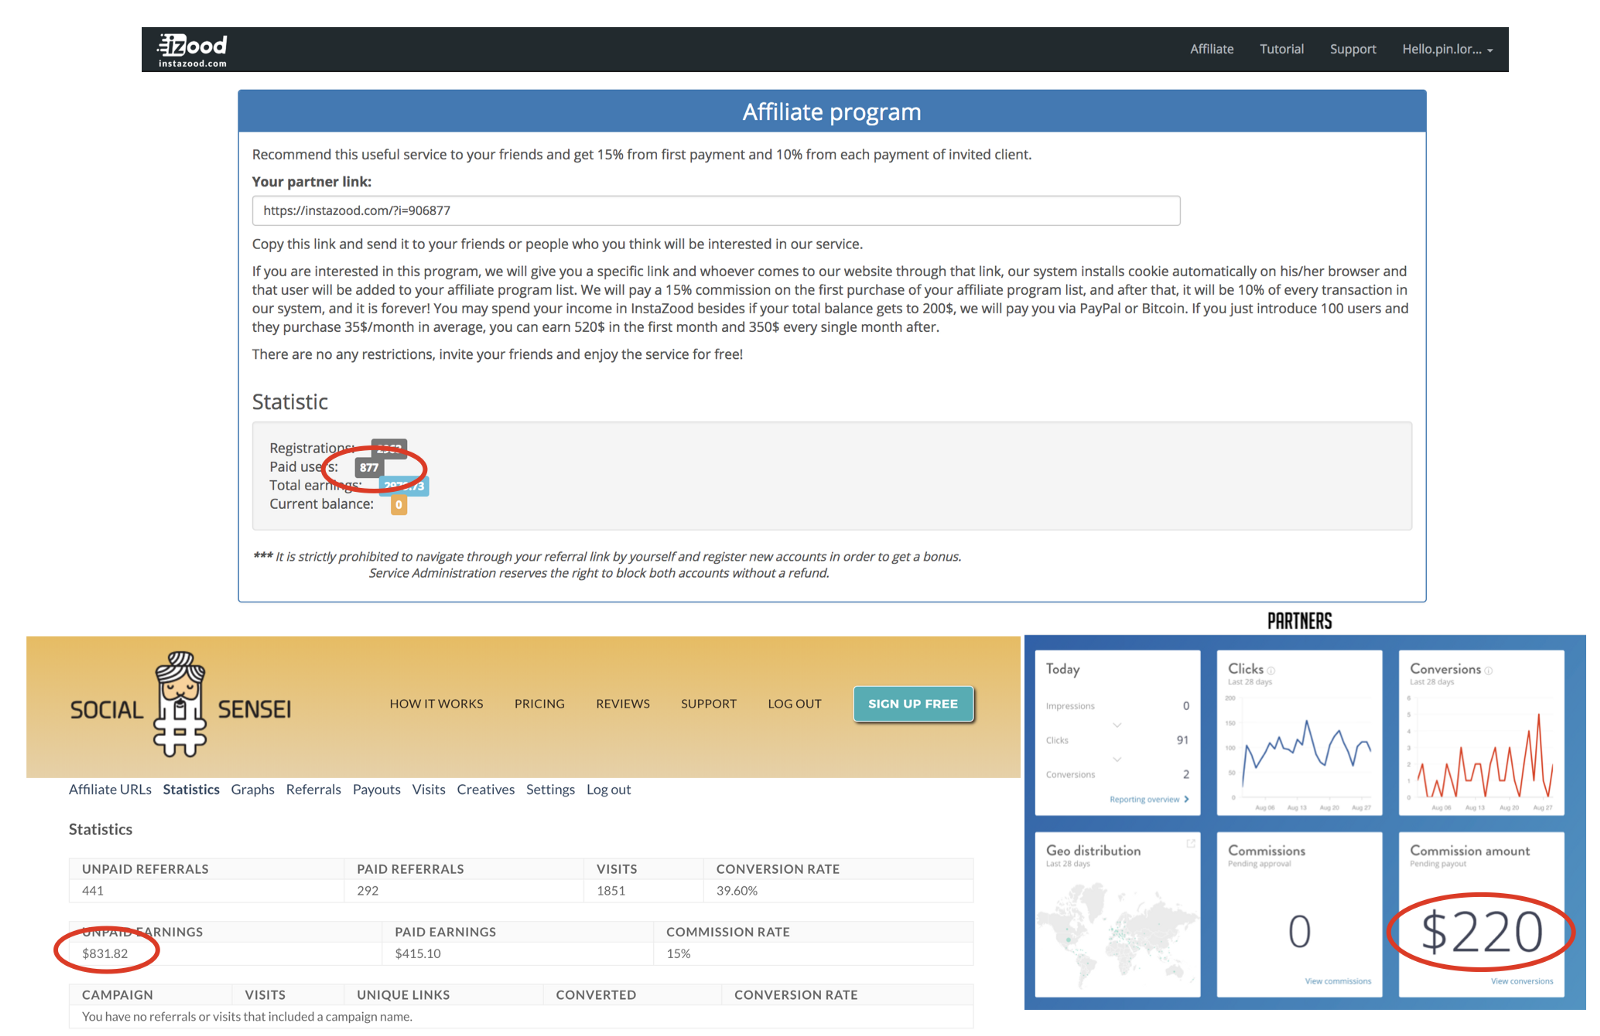Click the info icon beside Clicks title
1600x1036 pixels.
pyautogui.click(x=1271, y=671)
